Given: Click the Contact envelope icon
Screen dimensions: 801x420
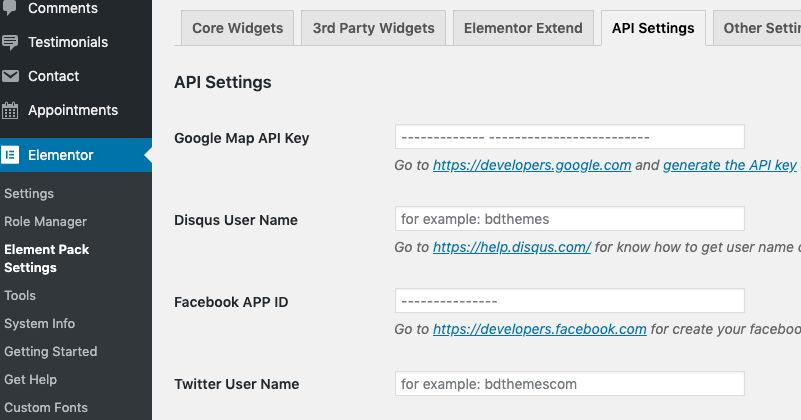Looking at the screenshot, I should 11,77.
